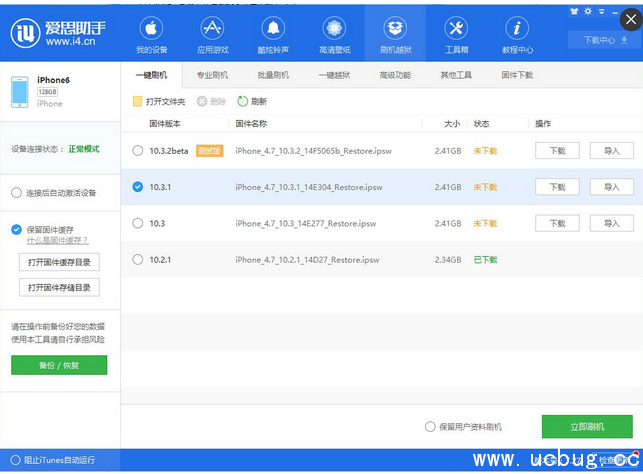Switch to 固件下载 tab
The image size is (643, 474).
pyautogui.click(x=517, y=75)
